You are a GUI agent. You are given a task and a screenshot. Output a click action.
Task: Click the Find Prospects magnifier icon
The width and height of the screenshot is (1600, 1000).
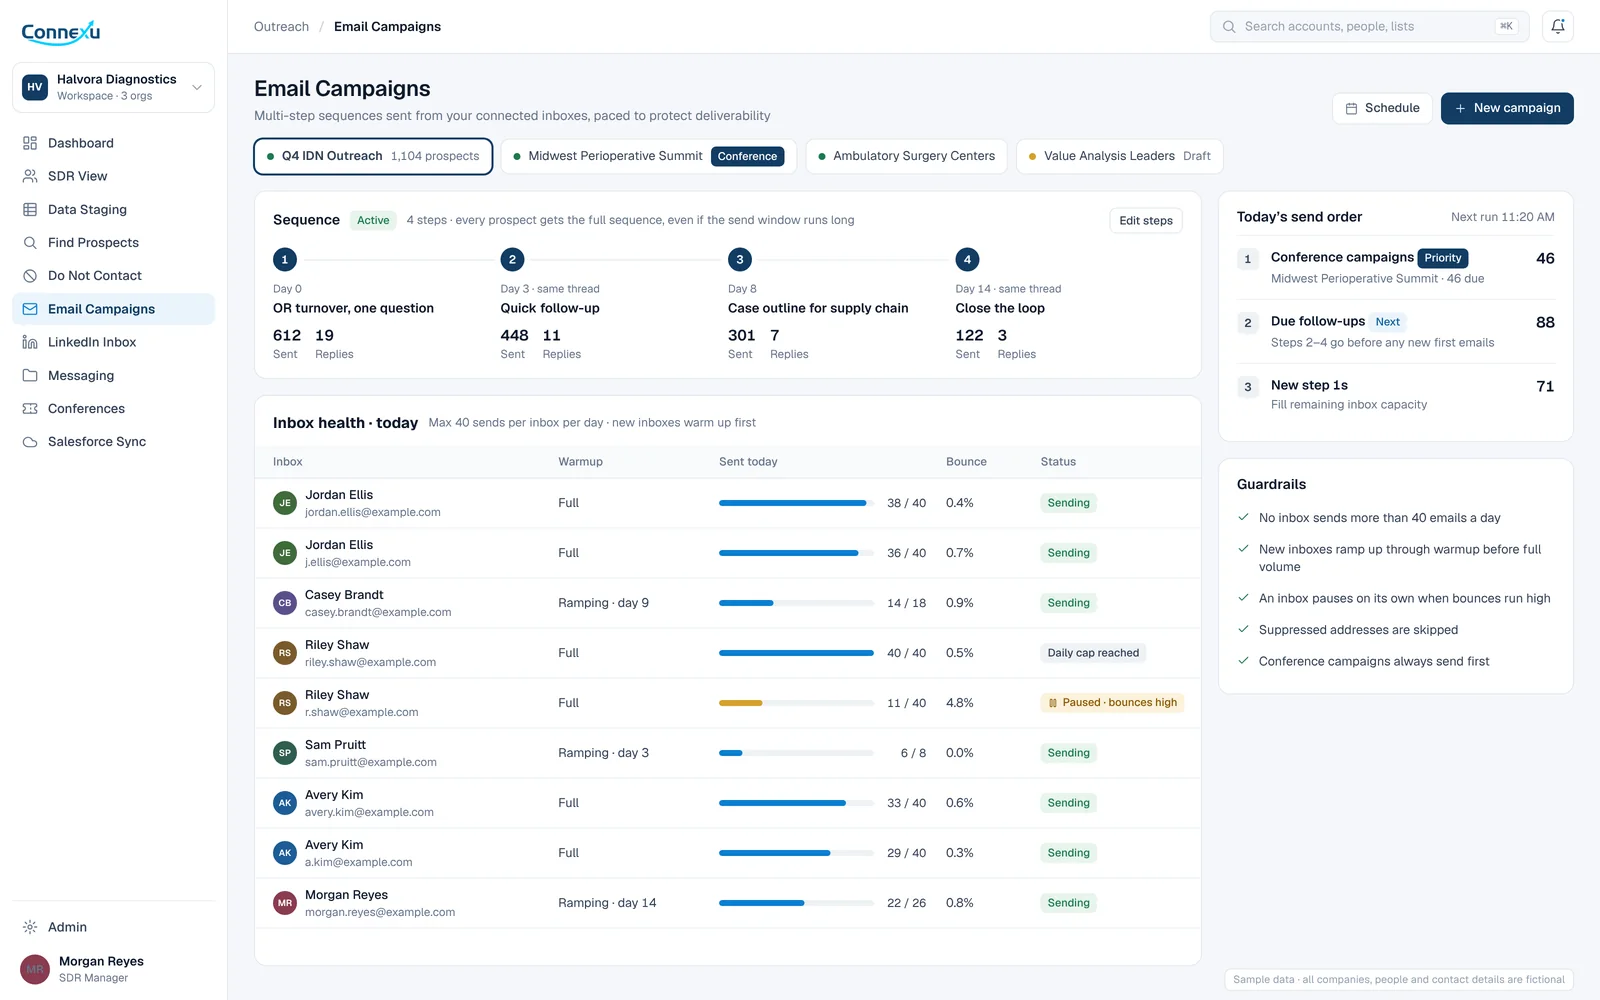pyautogui.click(x=30, y=242)
